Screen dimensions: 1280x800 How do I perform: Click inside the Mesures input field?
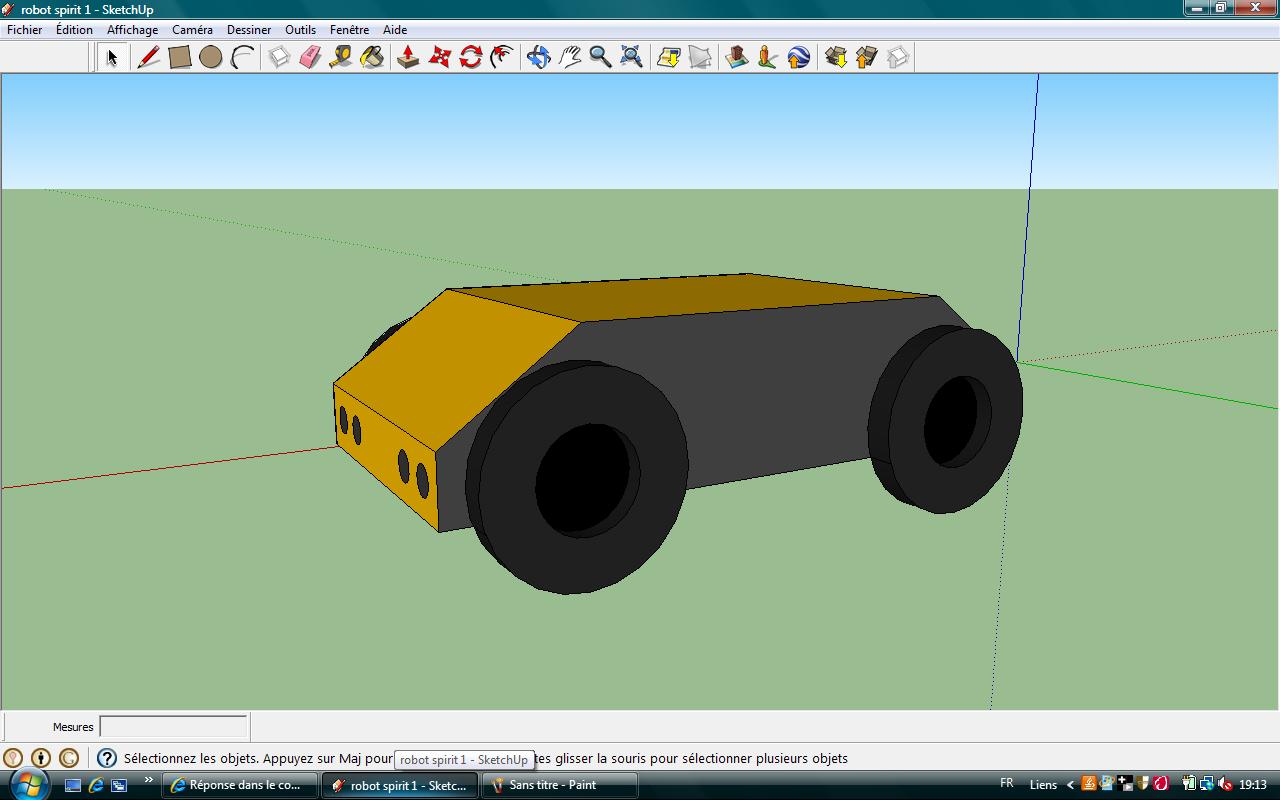pos(173,727)
